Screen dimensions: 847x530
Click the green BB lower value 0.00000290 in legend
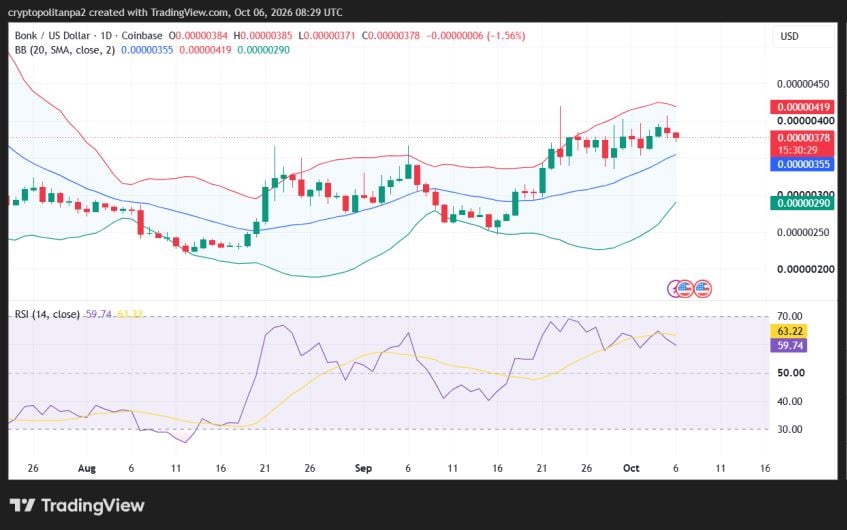pyautogui.click(x=264, y=50)
